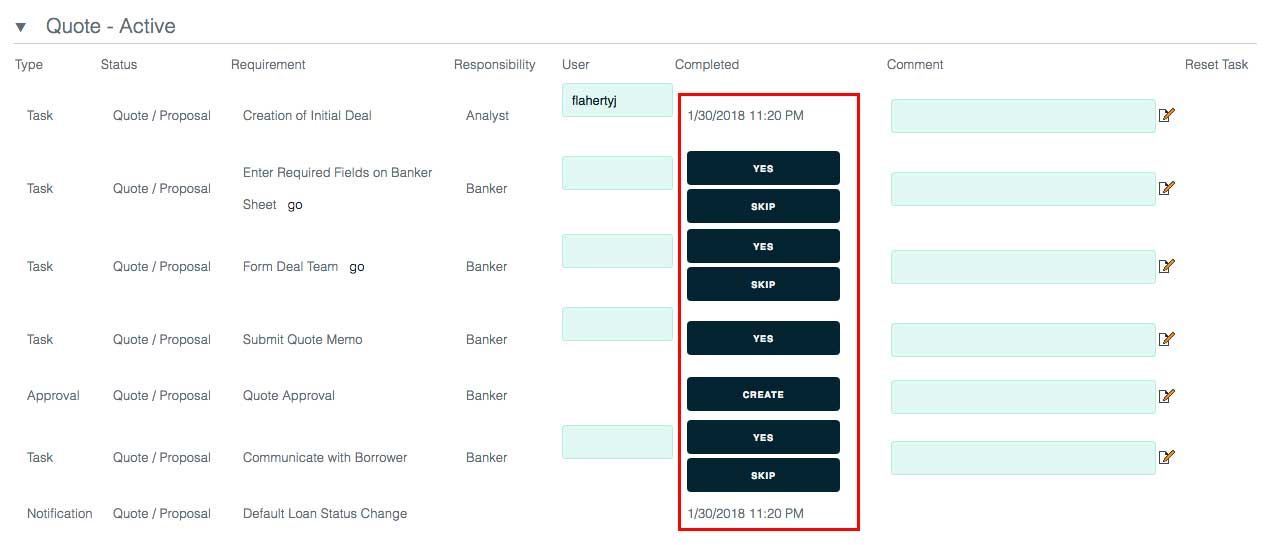Screen dimensions: 1280x545
Task: Click the Submit Quote Memo requirement text
Action: (303, 339)
